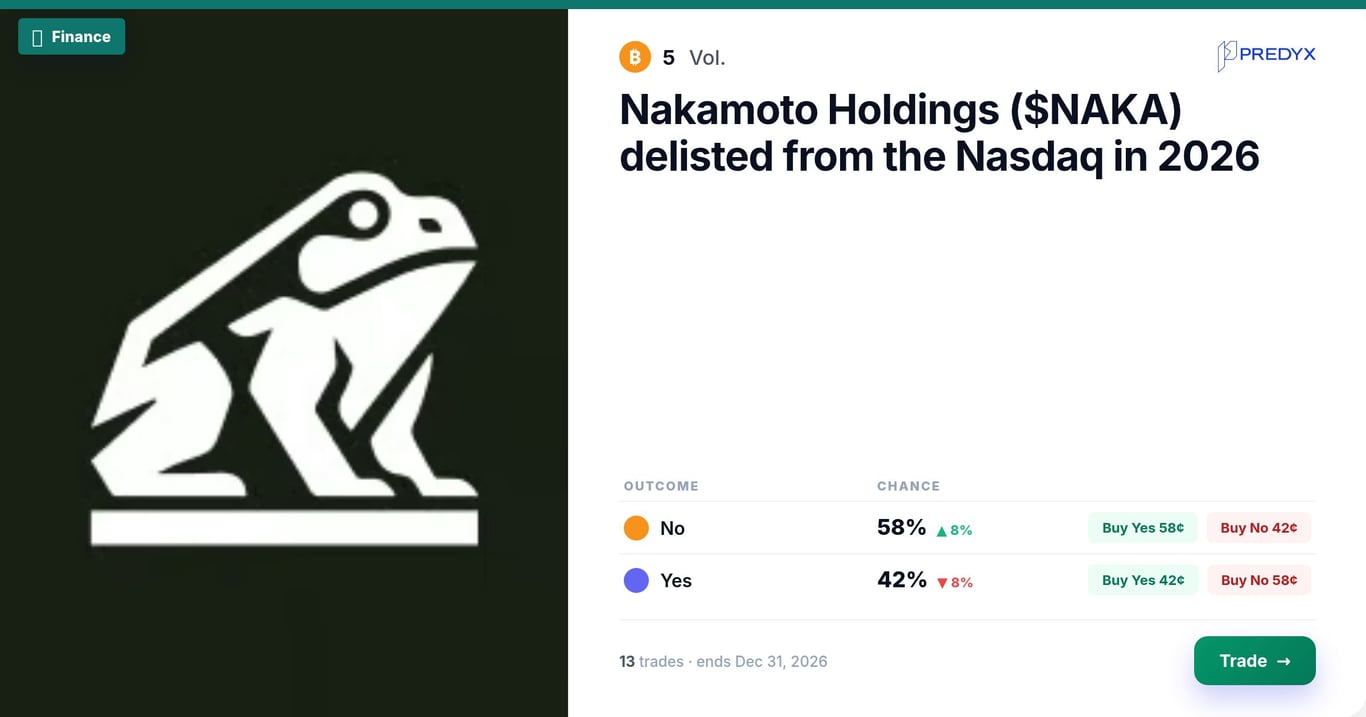Click the 58% chance value
Image resolution: width=1366 pixels, height=717 pixels.
[x=902, y=527]
